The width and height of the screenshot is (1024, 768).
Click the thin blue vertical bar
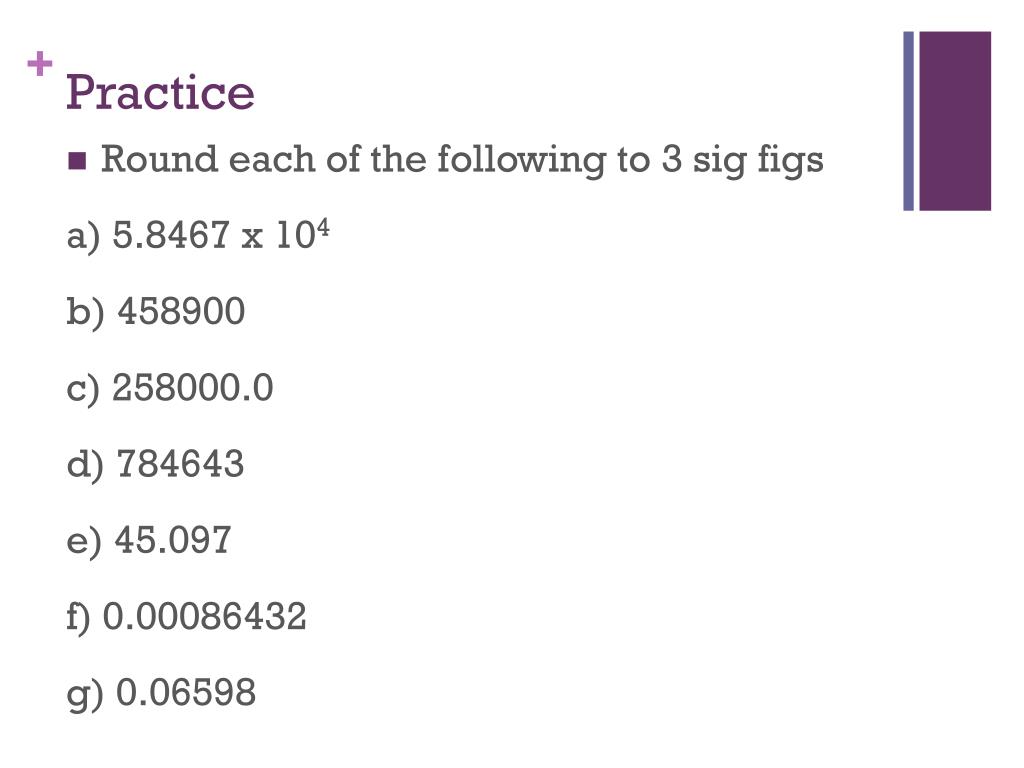(x=908, y=121)
